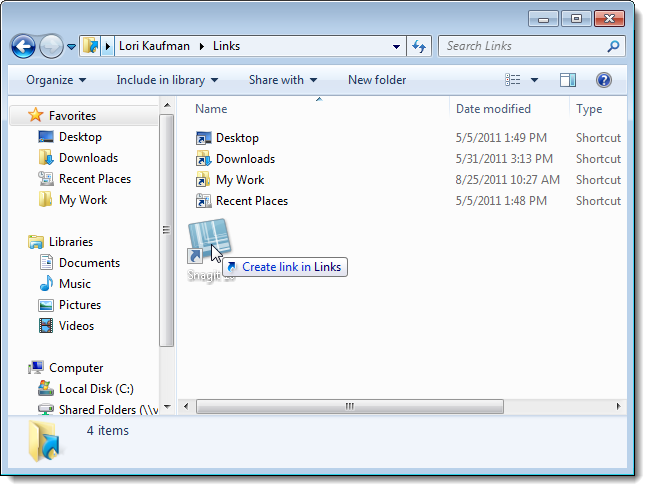Image resolution: width=650 pixels, height=491 pixels.
Task: Click the Links folder icon in details pane
Action: [44, 441]
